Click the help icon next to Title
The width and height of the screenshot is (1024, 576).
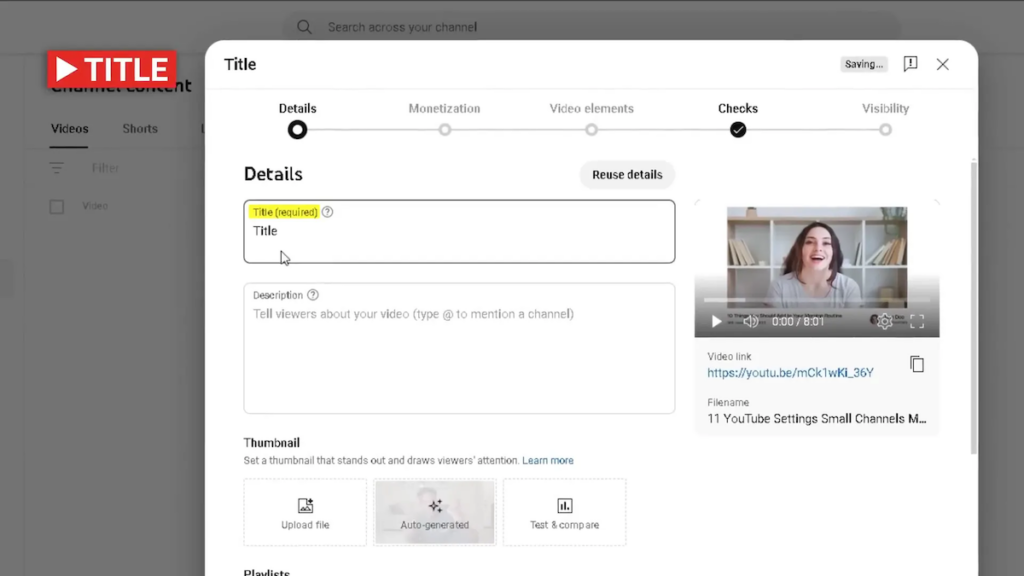click(328, 212)
